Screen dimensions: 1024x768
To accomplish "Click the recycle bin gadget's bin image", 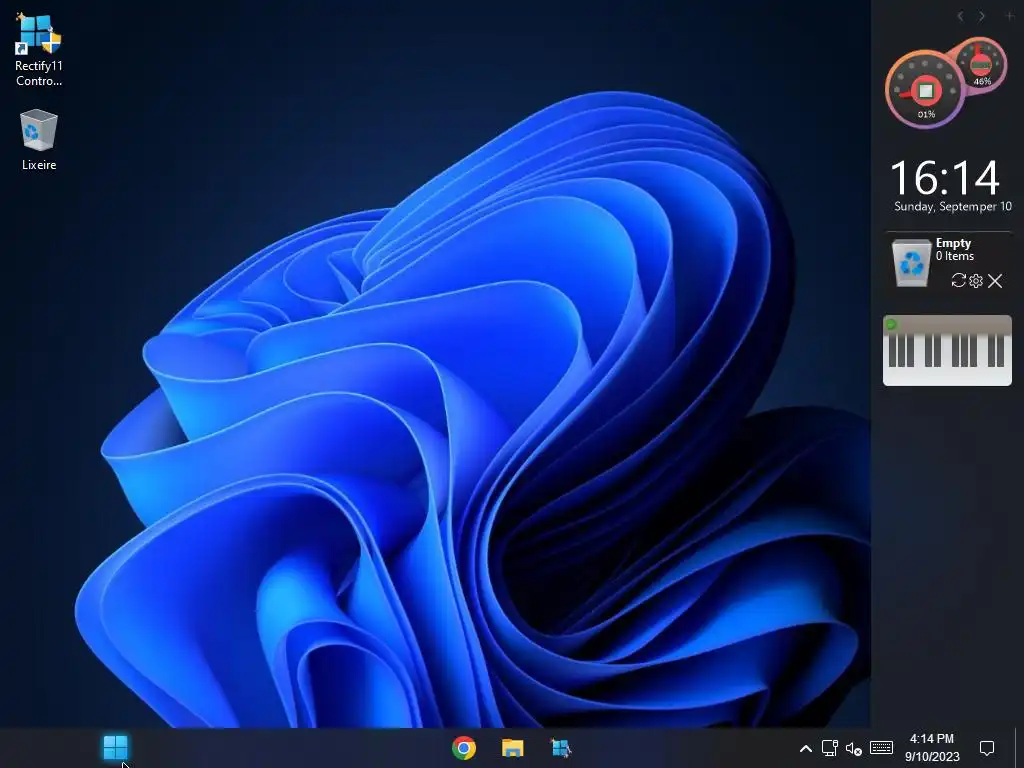I will [x=911, y=263].
